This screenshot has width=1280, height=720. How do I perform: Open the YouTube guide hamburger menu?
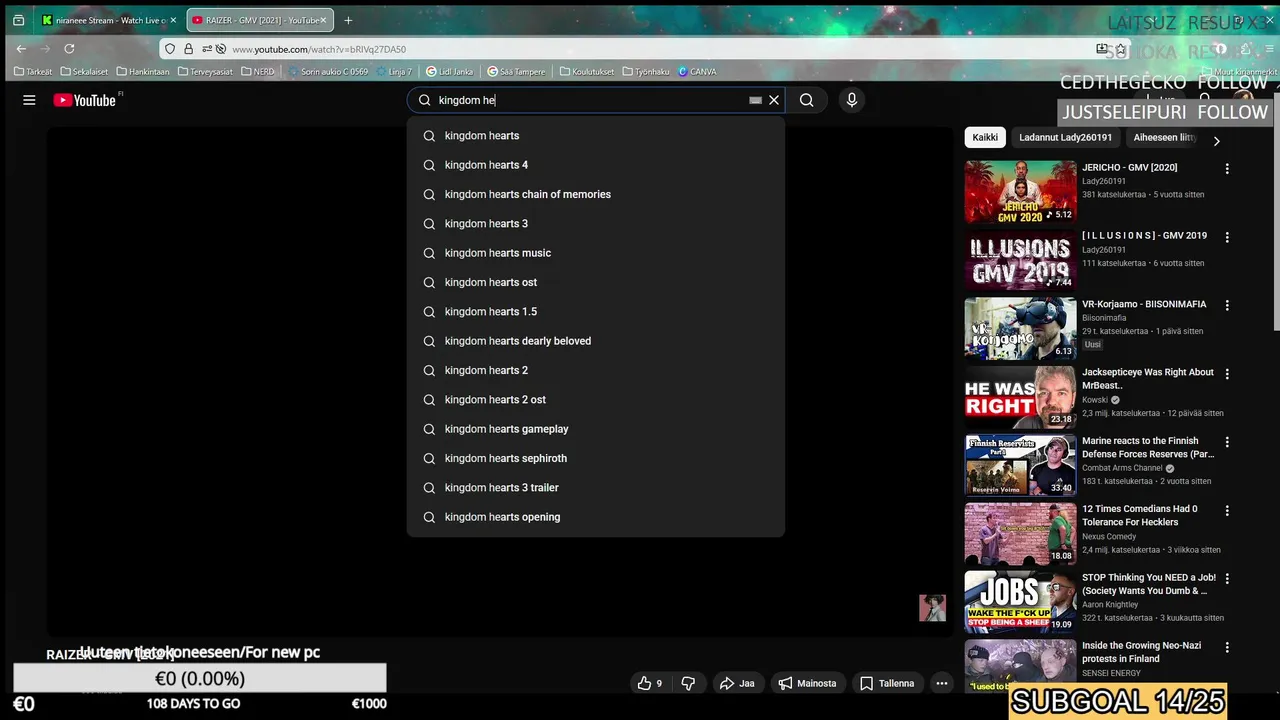pos(29,100)
